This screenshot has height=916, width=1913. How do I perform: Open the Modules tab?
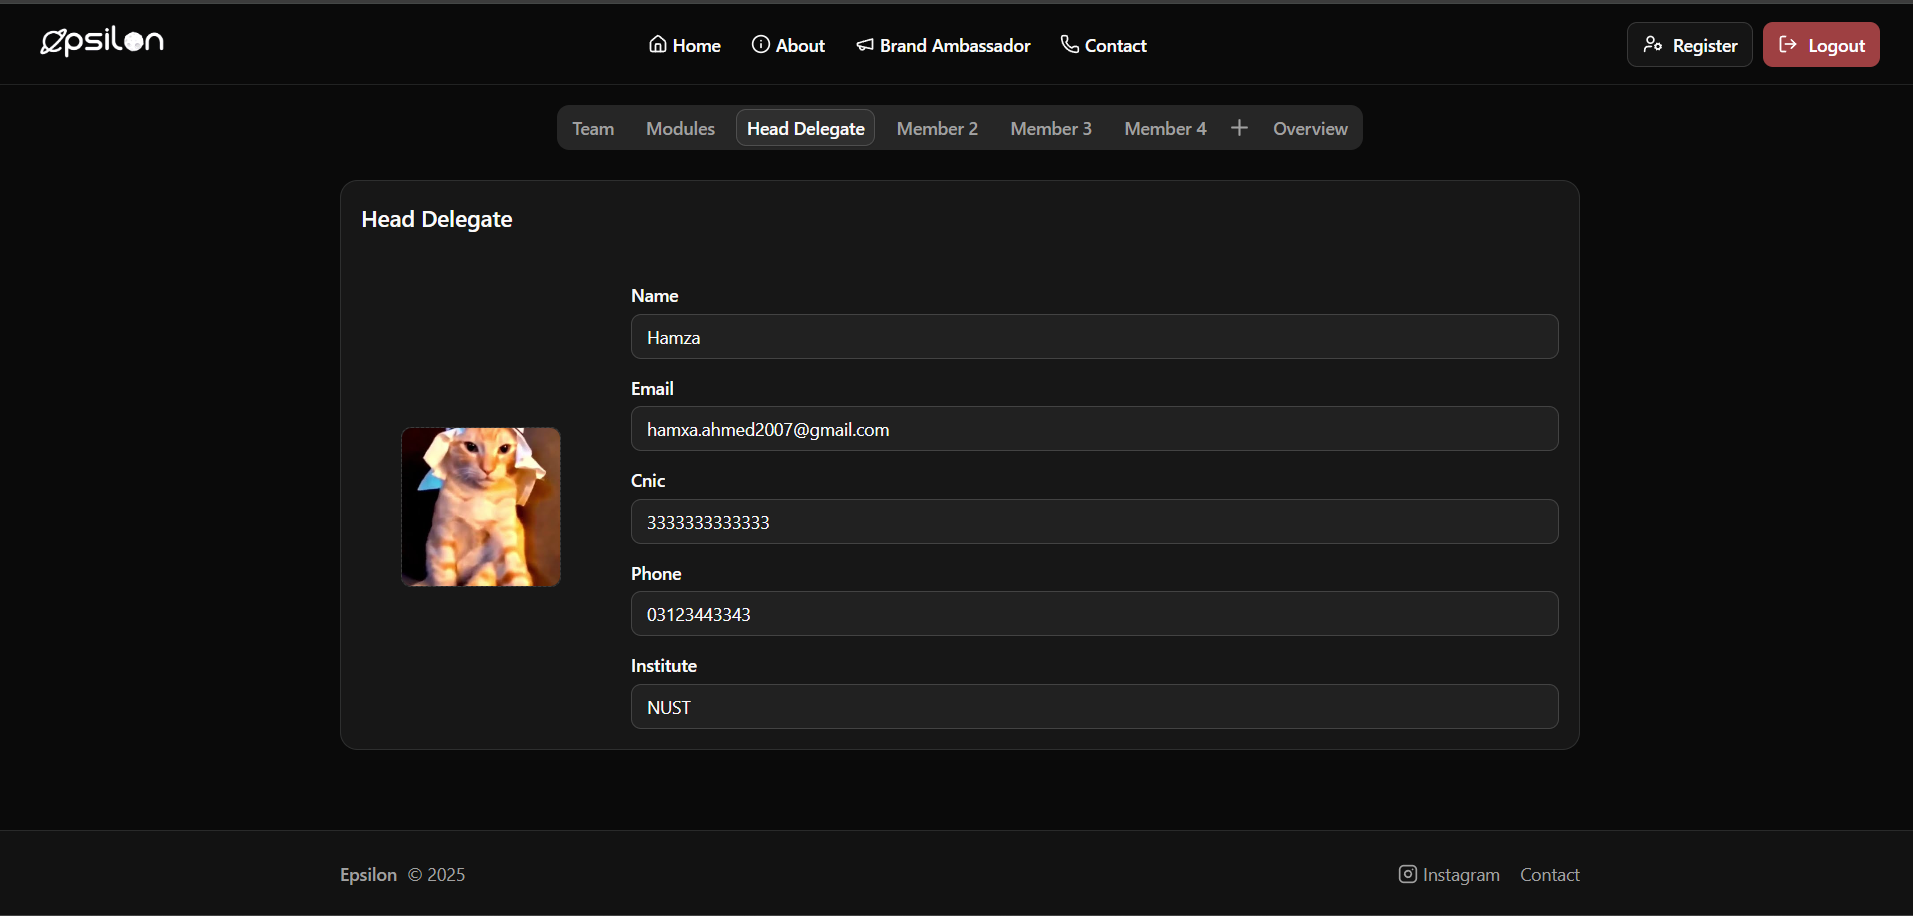(680, 128)
